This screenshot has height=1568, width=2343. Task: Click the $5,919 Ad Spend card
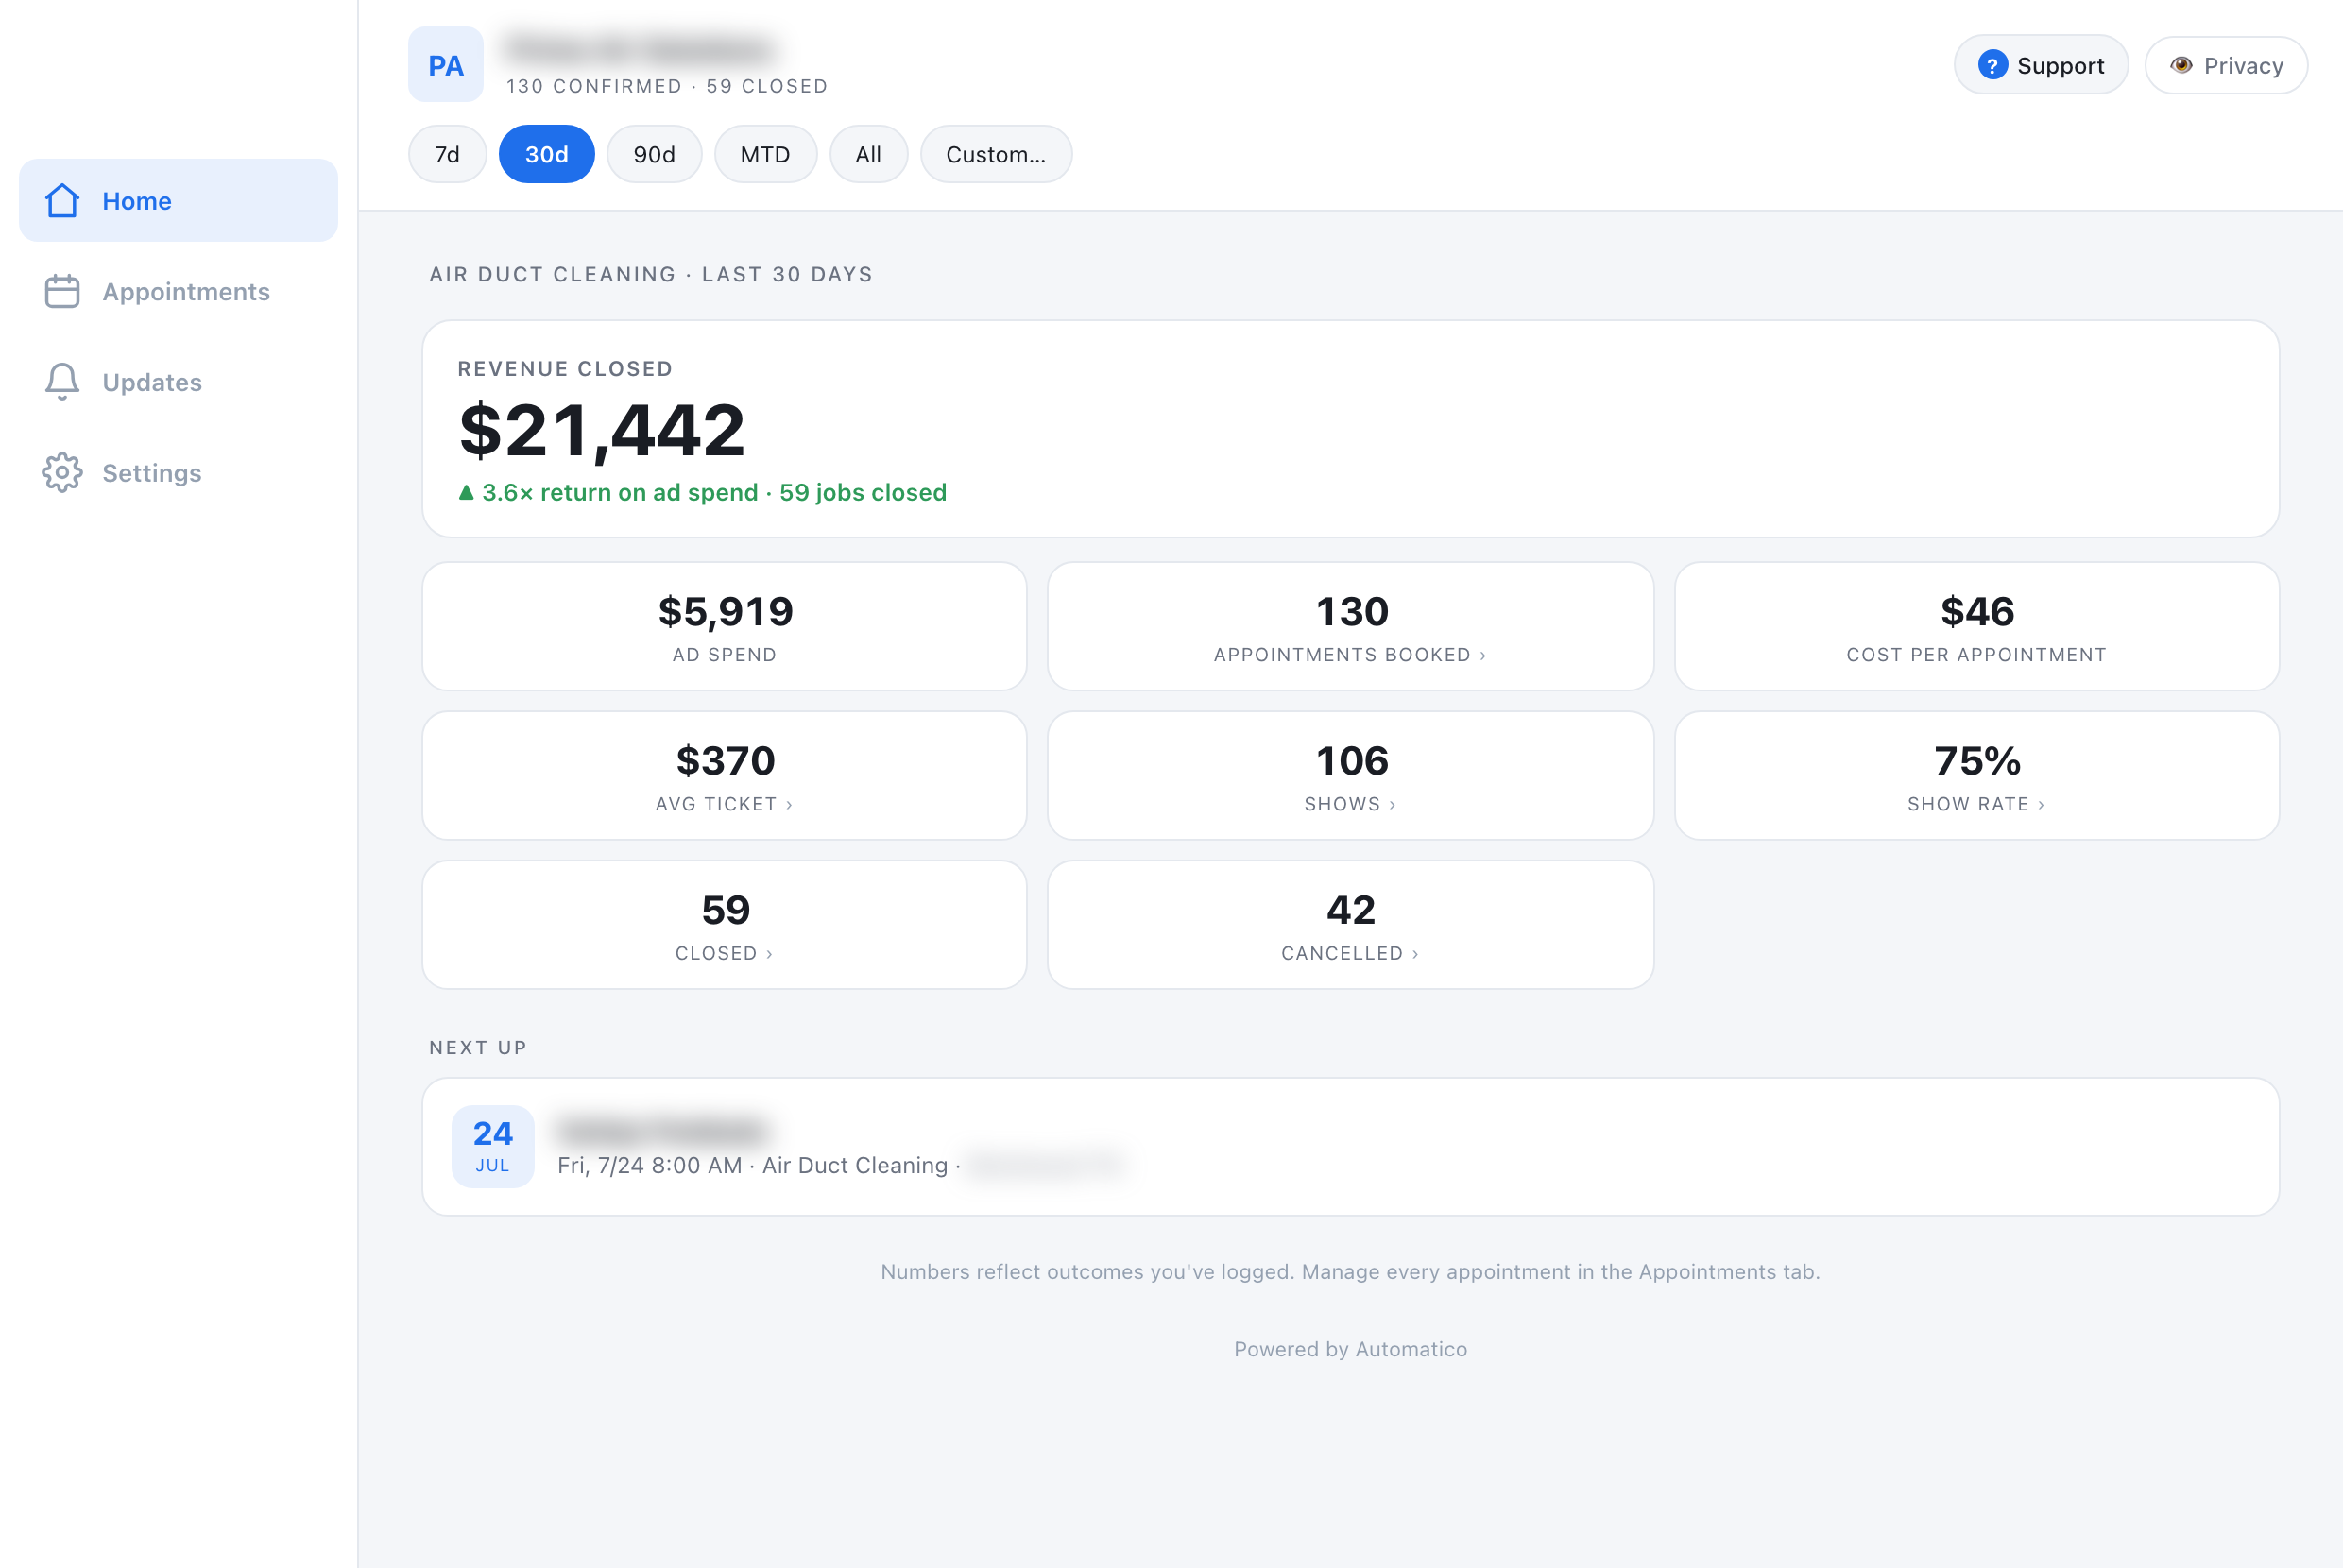[724, 626]
